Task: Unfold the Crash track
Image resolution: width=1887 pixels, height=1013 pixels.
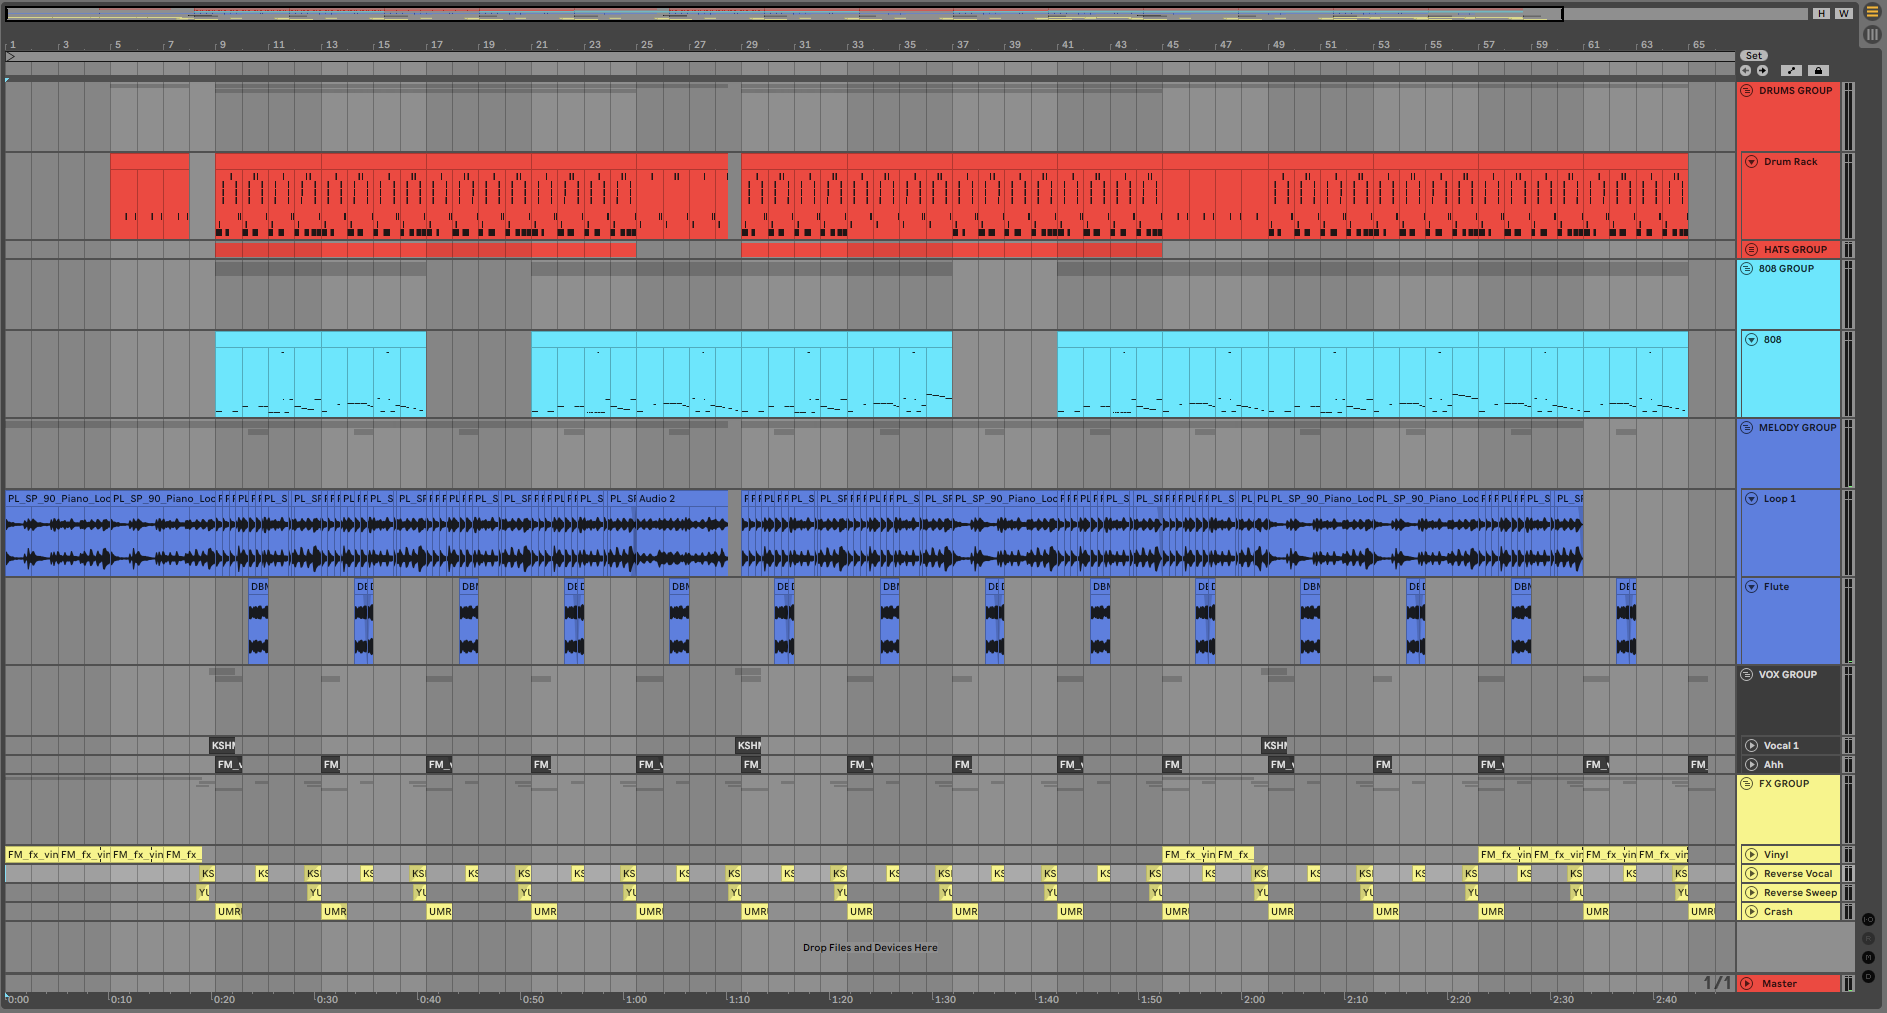Action: point(1751,911)
